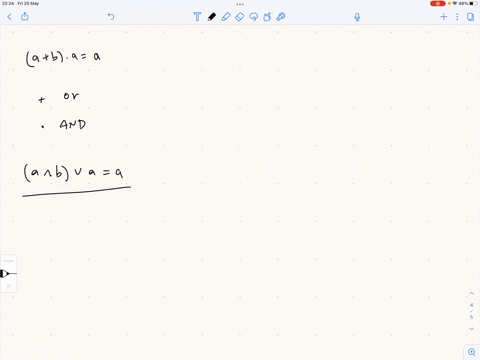
Task: Tap the handwritten word or
Action: (x=71, y=96)
